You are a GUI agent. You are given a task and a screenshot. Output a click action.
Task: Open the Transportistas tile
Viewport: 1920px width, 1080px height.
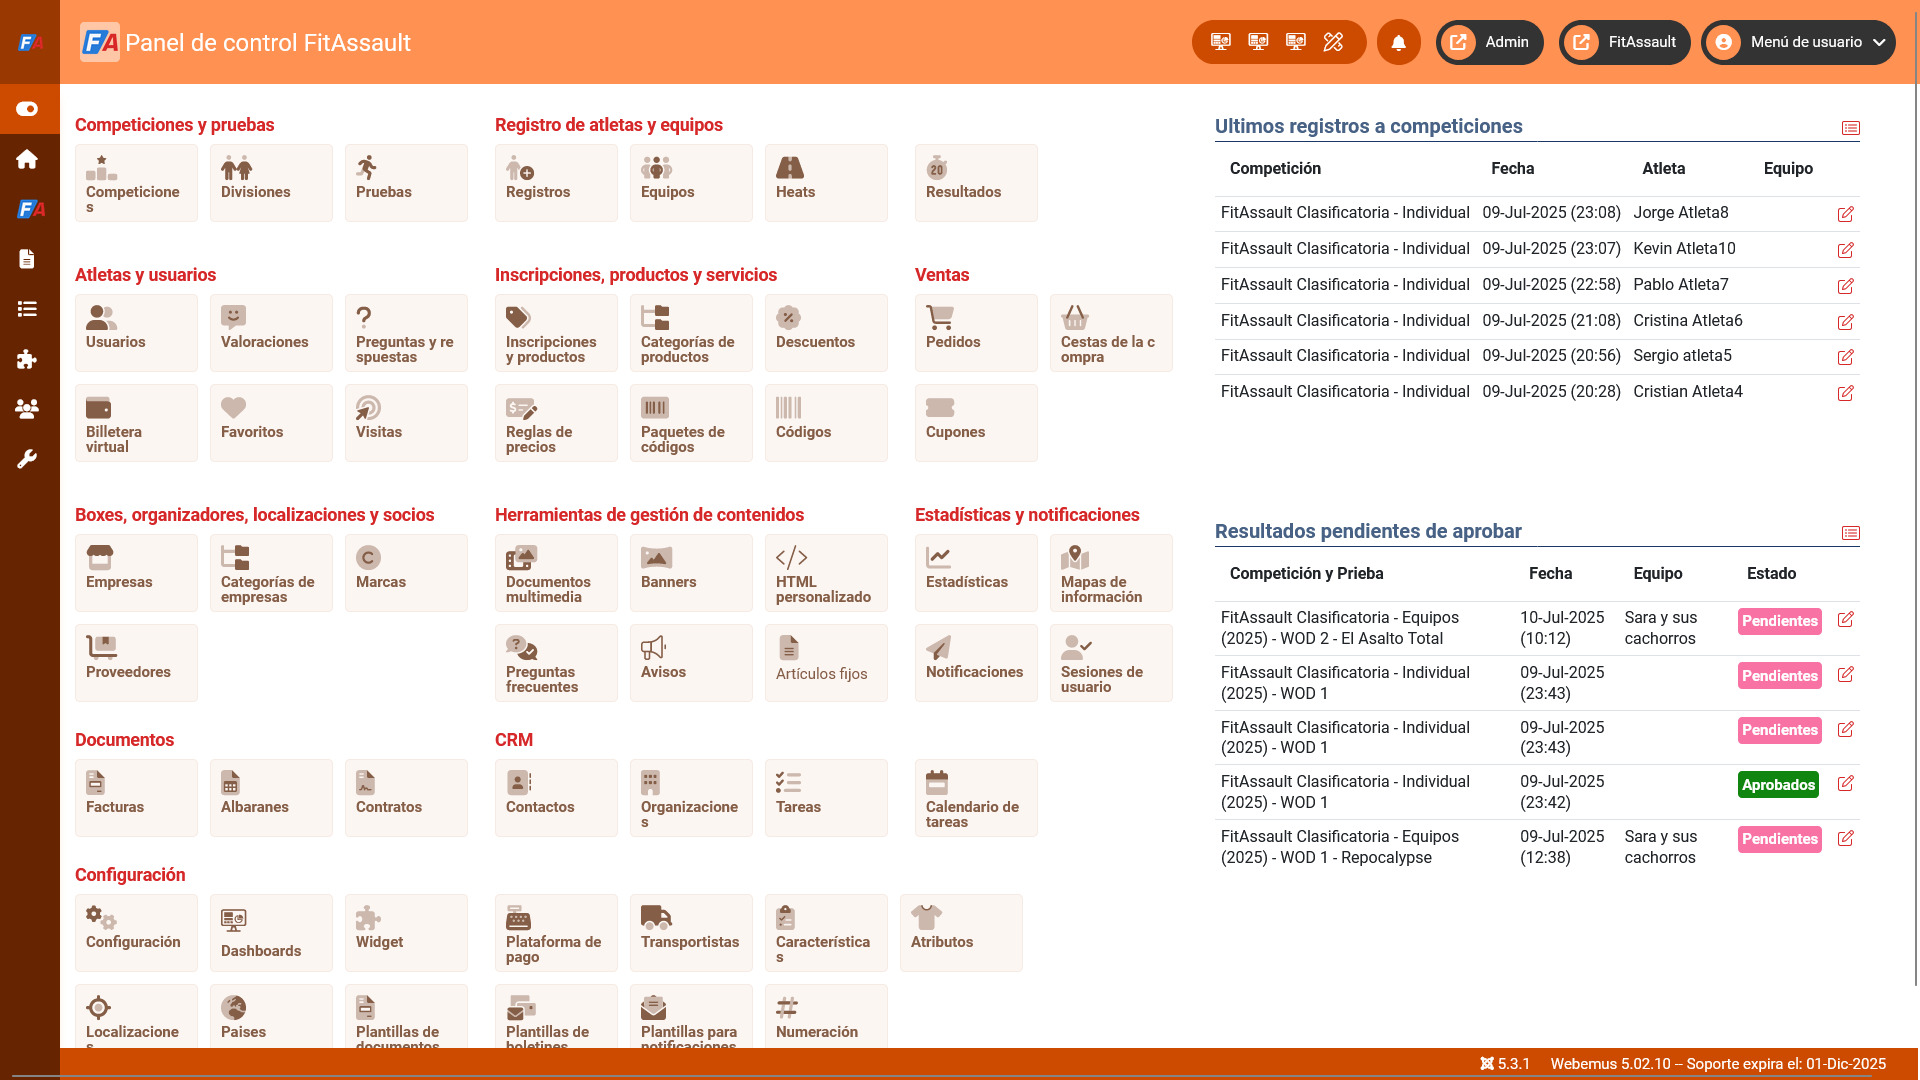coord(691,933)
